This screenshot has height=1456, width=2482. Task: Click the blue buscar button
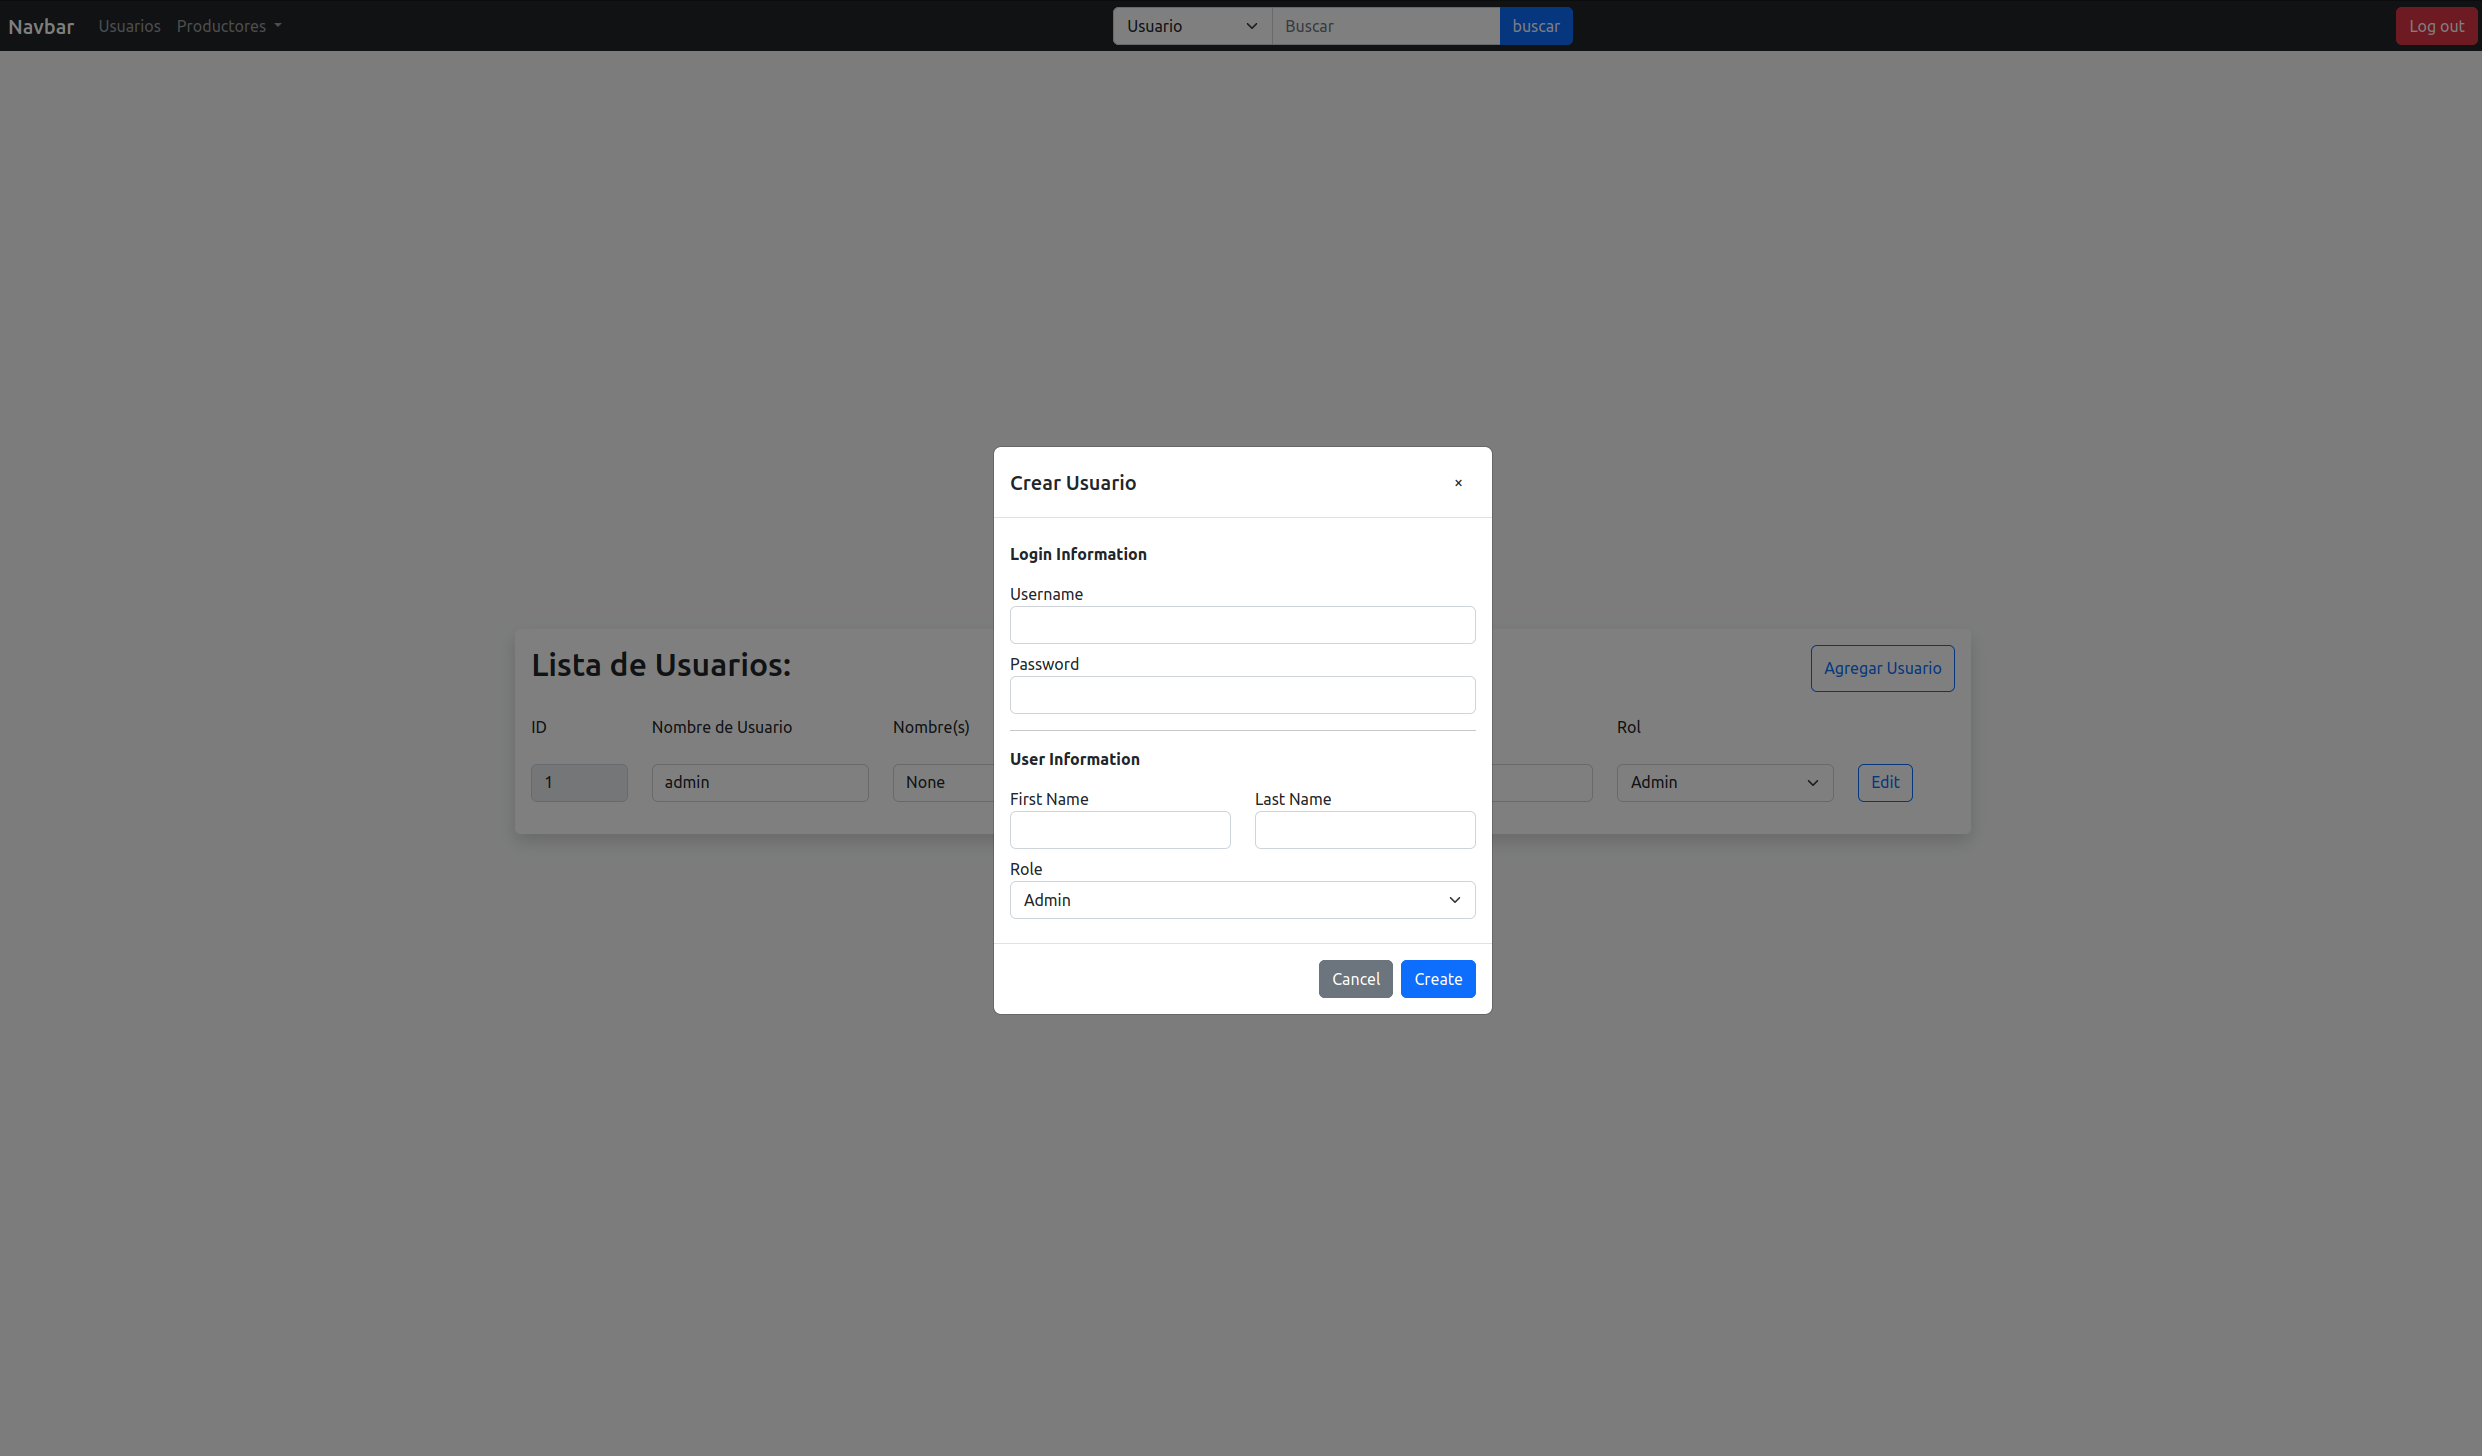(1535, 26)
